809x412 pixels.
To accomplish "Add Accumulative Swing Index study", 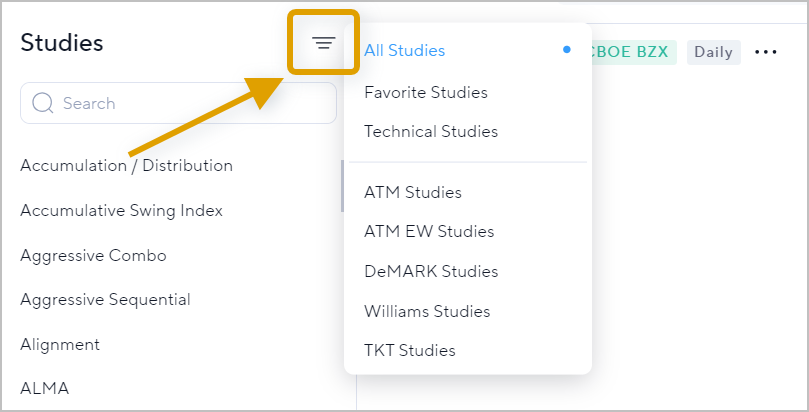I will 121,210.
